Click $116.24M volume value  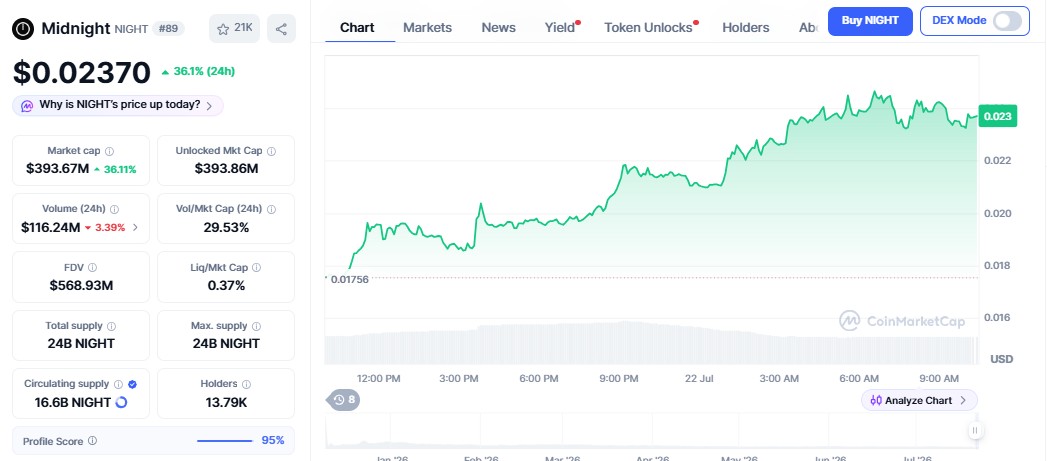pyautogui.click(x=50, y=227)
